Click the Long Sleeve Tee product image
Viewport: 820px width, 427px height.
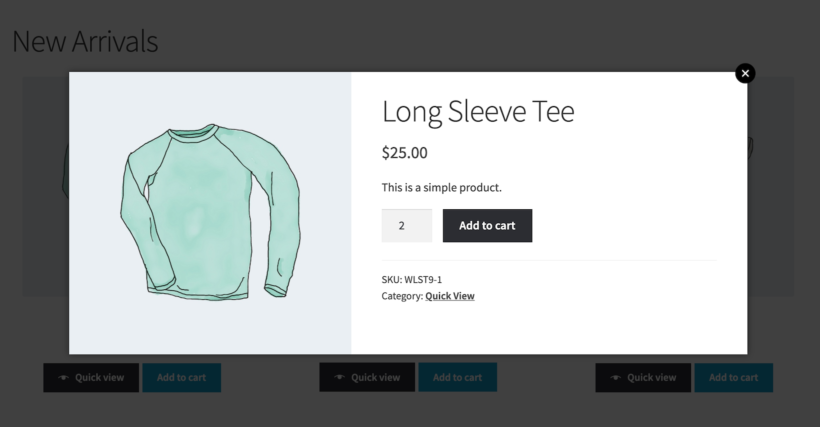pos(210,212)
